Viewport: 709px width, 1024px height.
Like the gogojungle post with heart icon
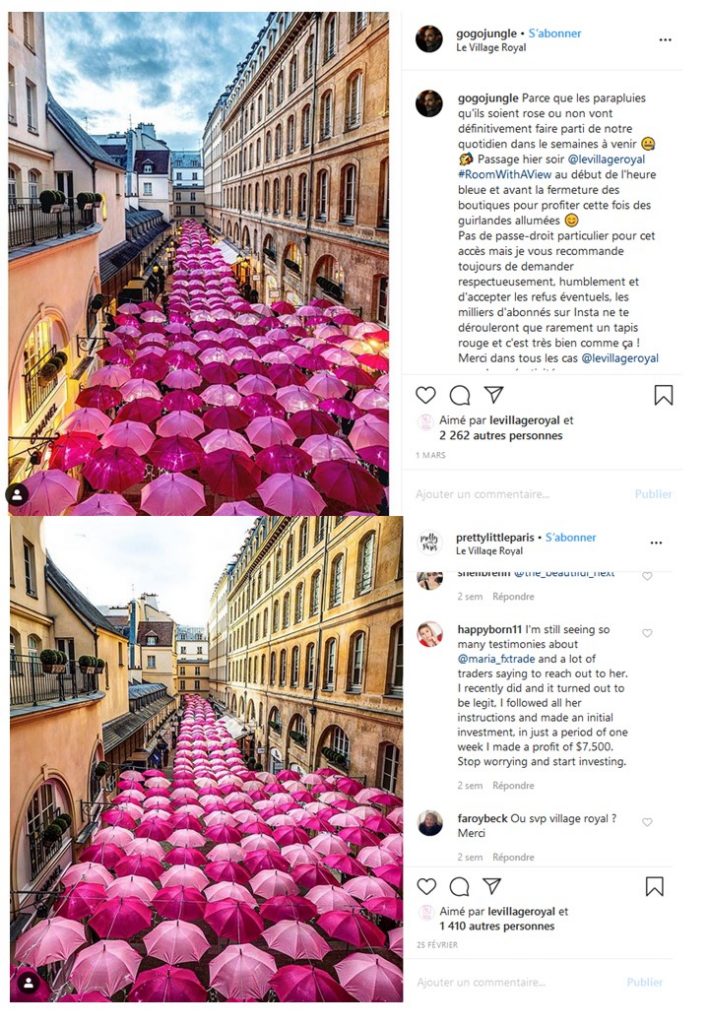click(426, 395)
